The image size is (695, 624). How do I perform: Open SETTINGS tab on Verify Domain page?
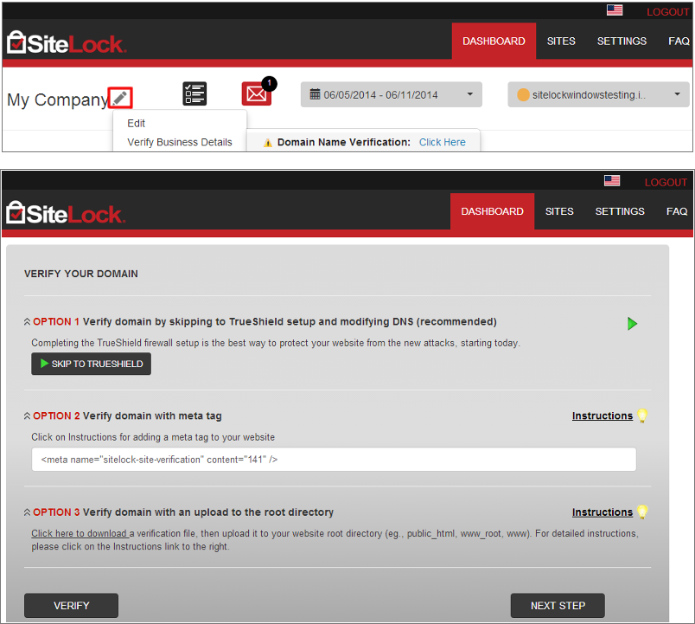(620, 211)
